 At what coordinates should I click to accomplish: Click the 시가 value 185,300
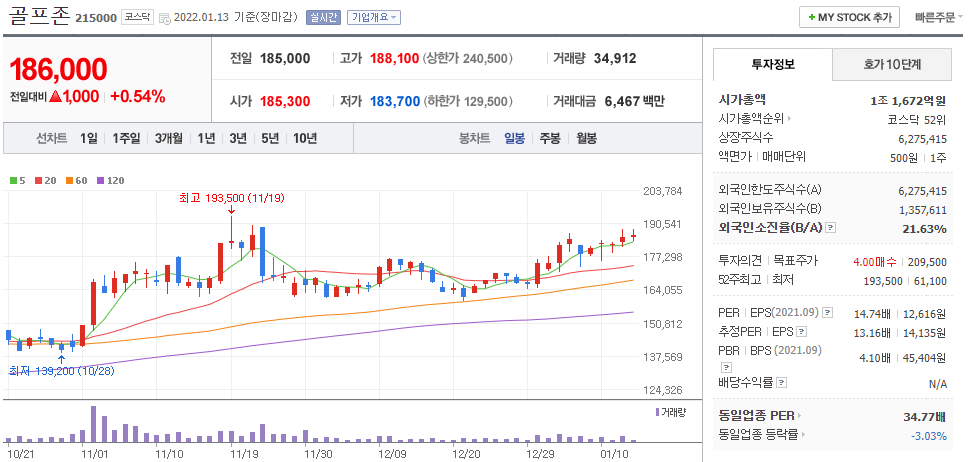click(285, 101)
